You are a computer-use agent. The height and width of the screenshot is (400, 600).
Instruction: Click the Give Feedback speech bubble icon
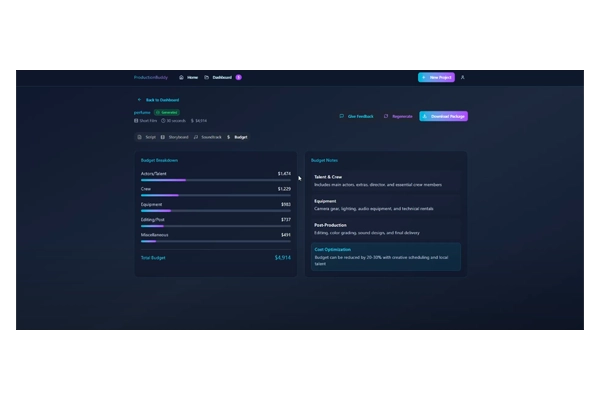click(x=342, y=116)
